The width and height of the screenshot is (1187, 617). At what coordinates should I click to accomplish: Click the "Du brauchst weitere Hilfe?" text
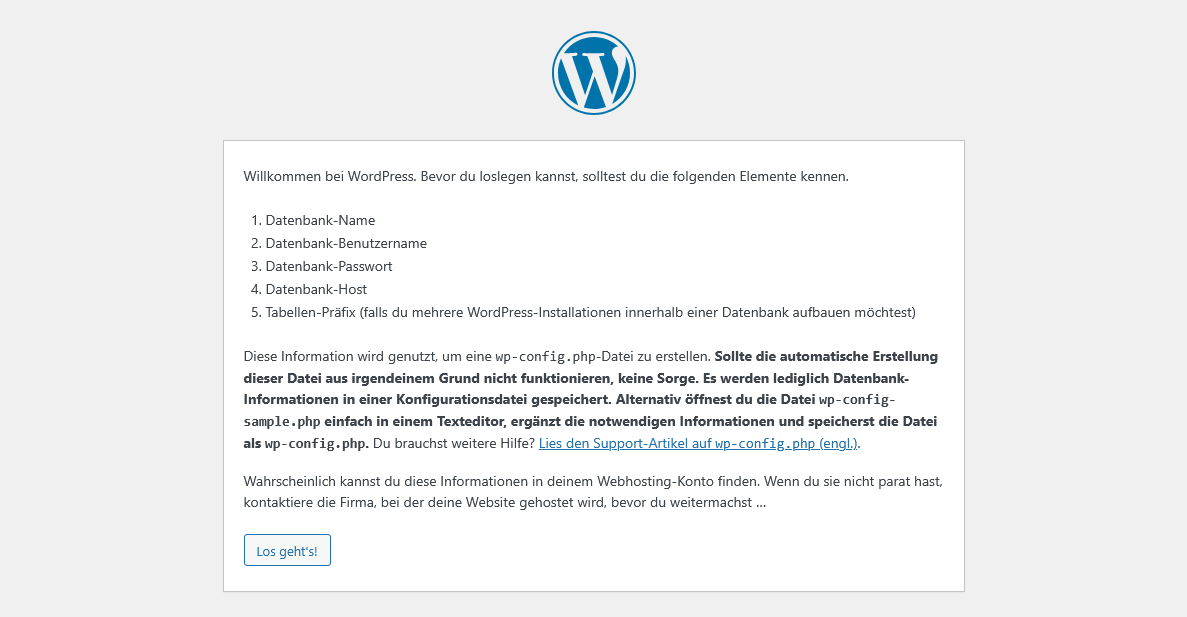pos(453,443)
